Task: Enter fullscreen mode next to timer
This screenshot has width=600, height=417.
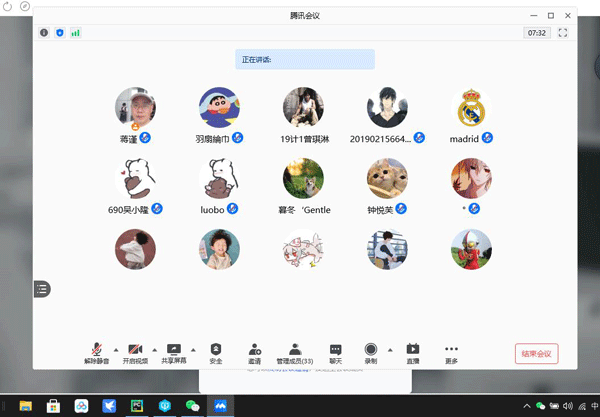Action: coord(563,33)
